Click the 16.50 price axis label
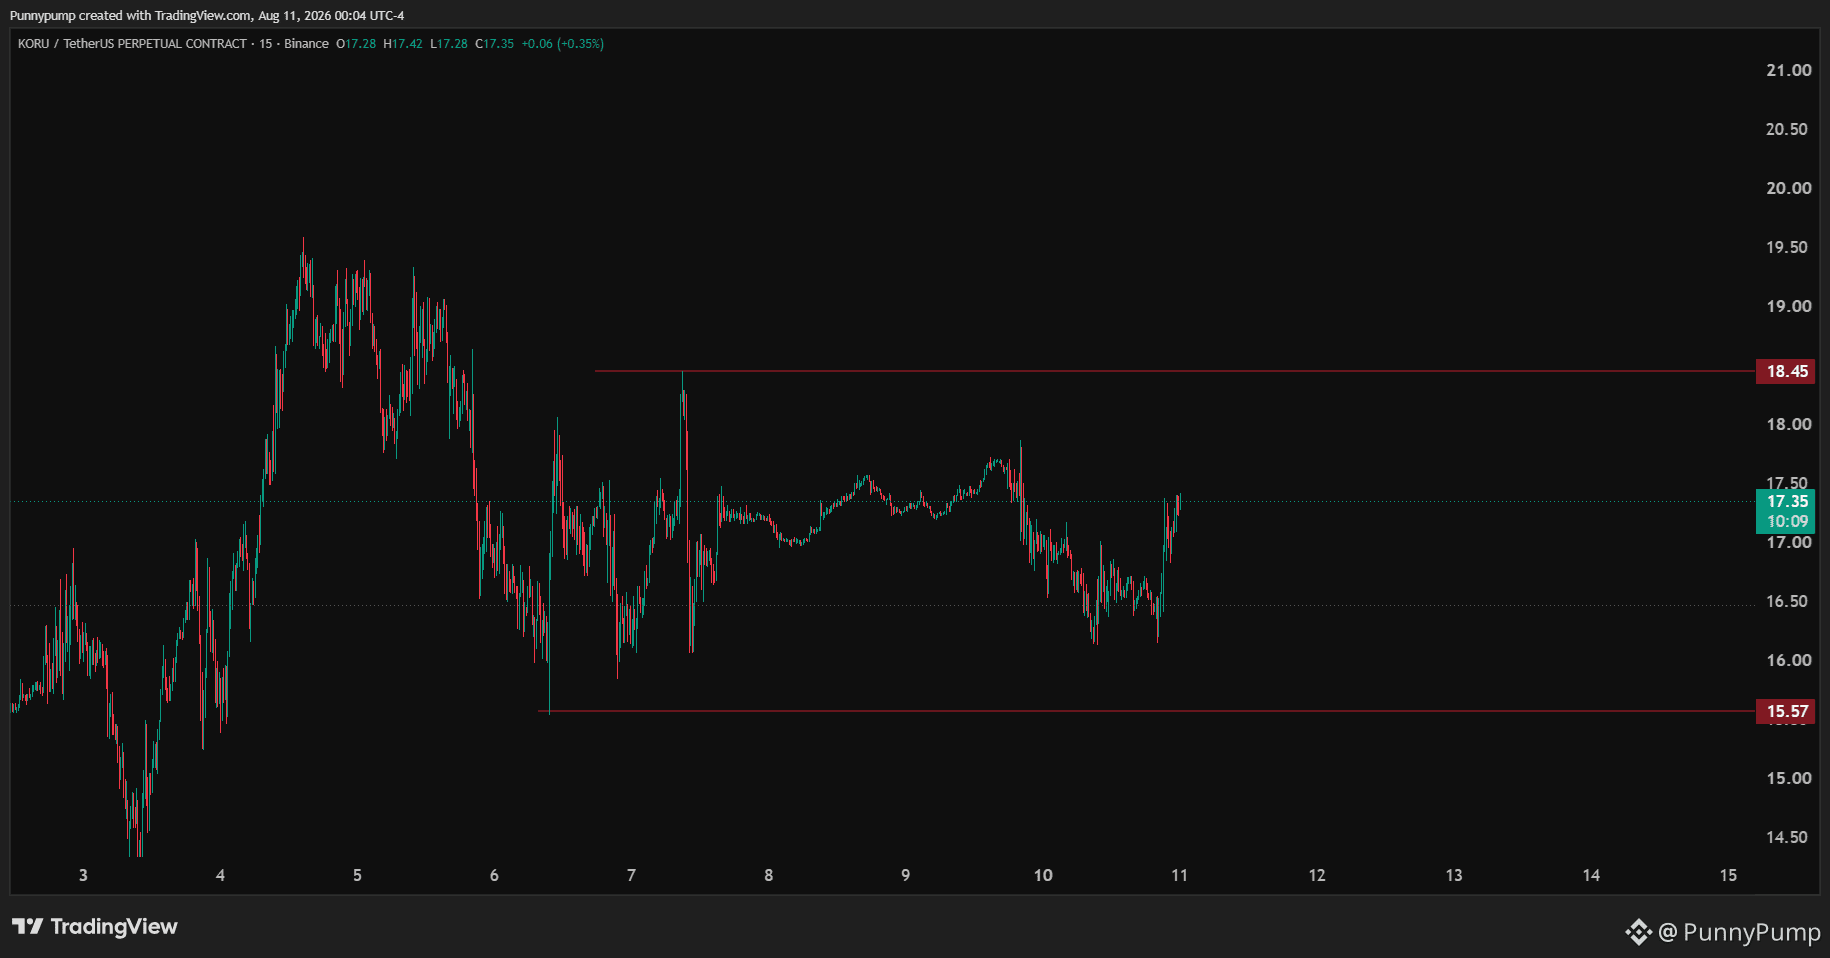The image size is (1830, 958). click(1788, 601)
